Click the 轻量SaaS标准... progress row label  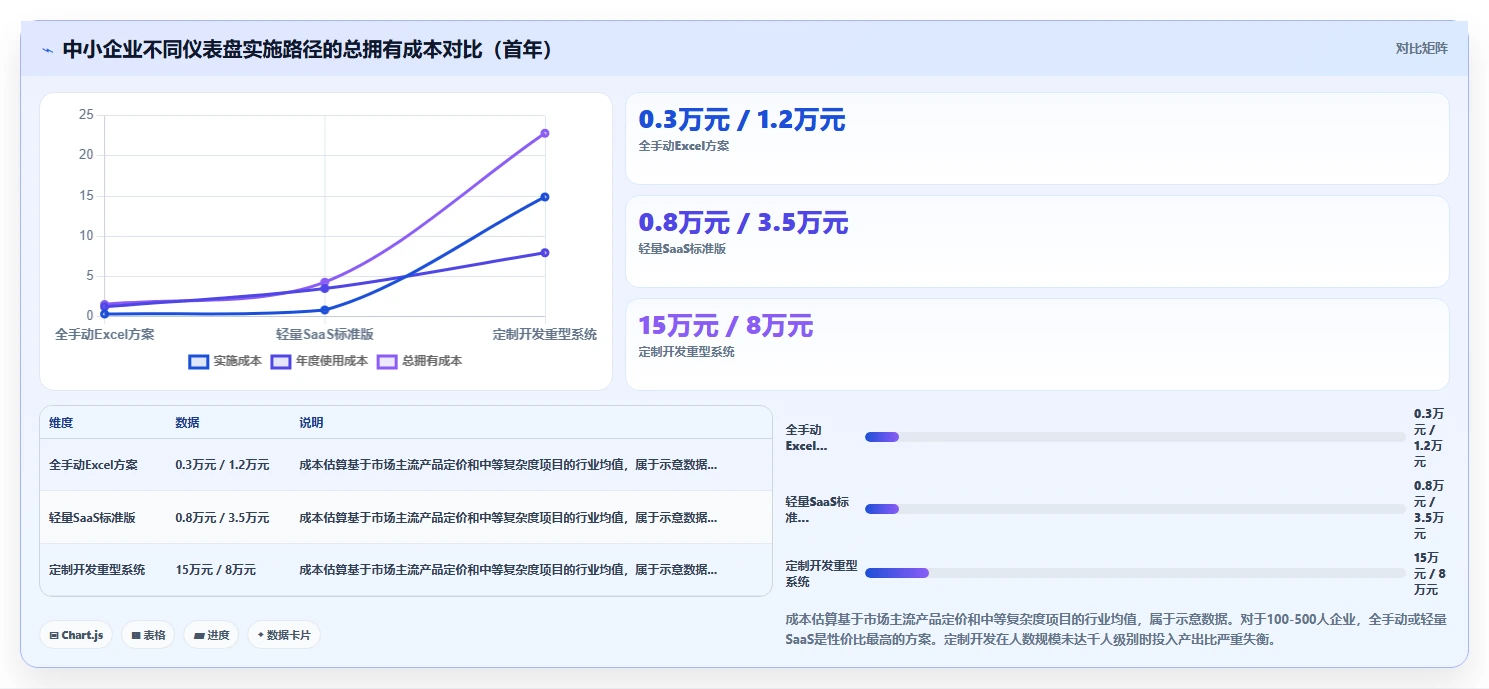pos(817,510)
